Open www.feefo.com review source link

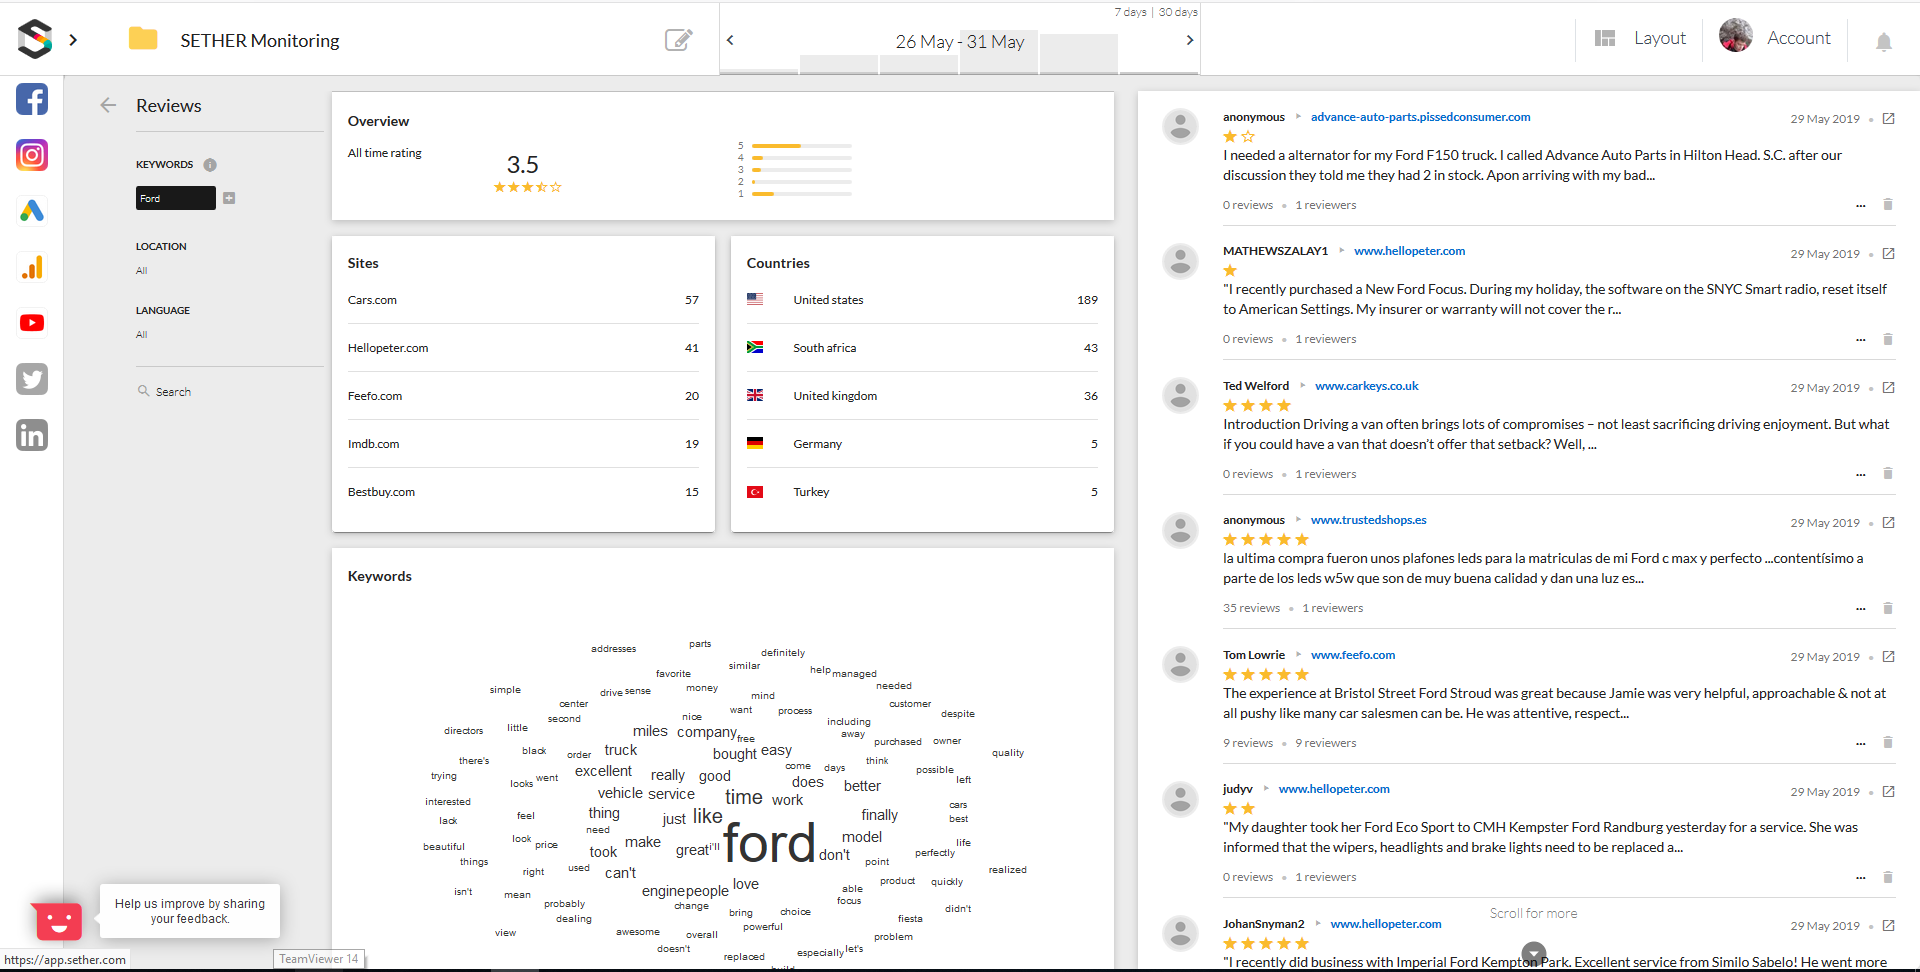[1352, 655]
